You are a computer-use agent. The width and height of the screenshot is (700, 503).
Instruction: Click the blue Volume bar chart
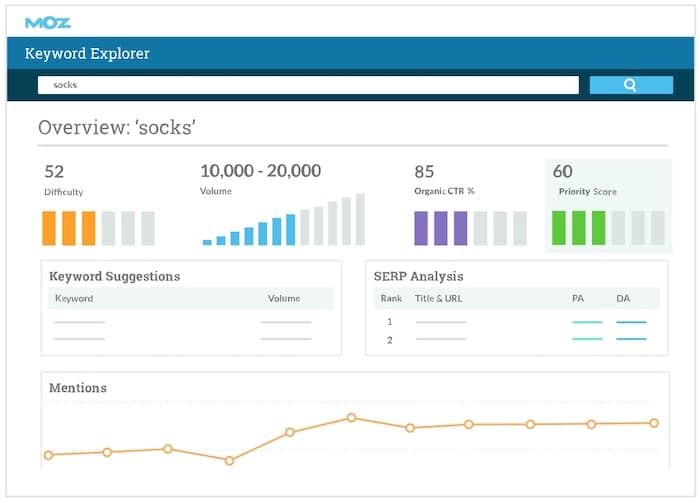pos(283,222)
